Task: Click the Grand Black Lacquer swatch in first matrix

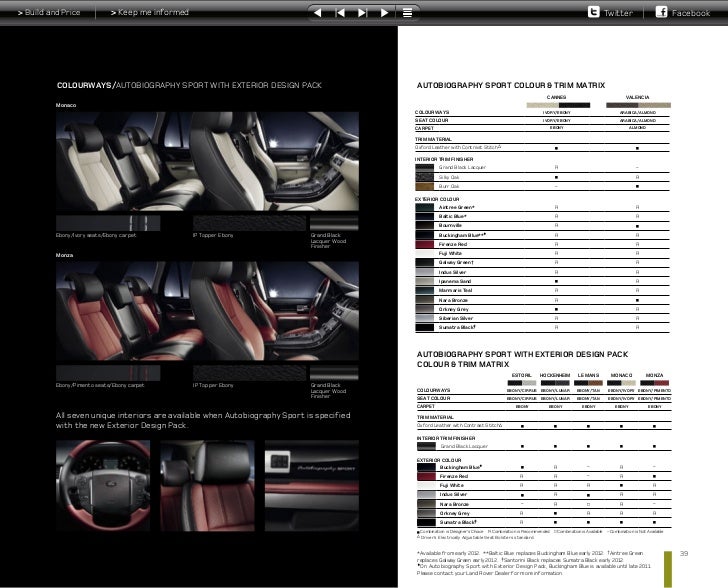Action: 424,167
